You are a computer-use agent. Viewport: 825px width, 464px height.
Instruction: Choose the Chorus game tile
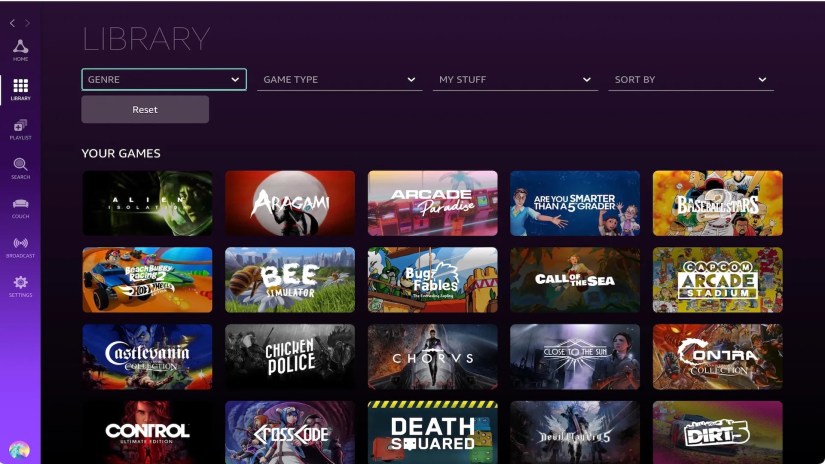coord(432,357)
